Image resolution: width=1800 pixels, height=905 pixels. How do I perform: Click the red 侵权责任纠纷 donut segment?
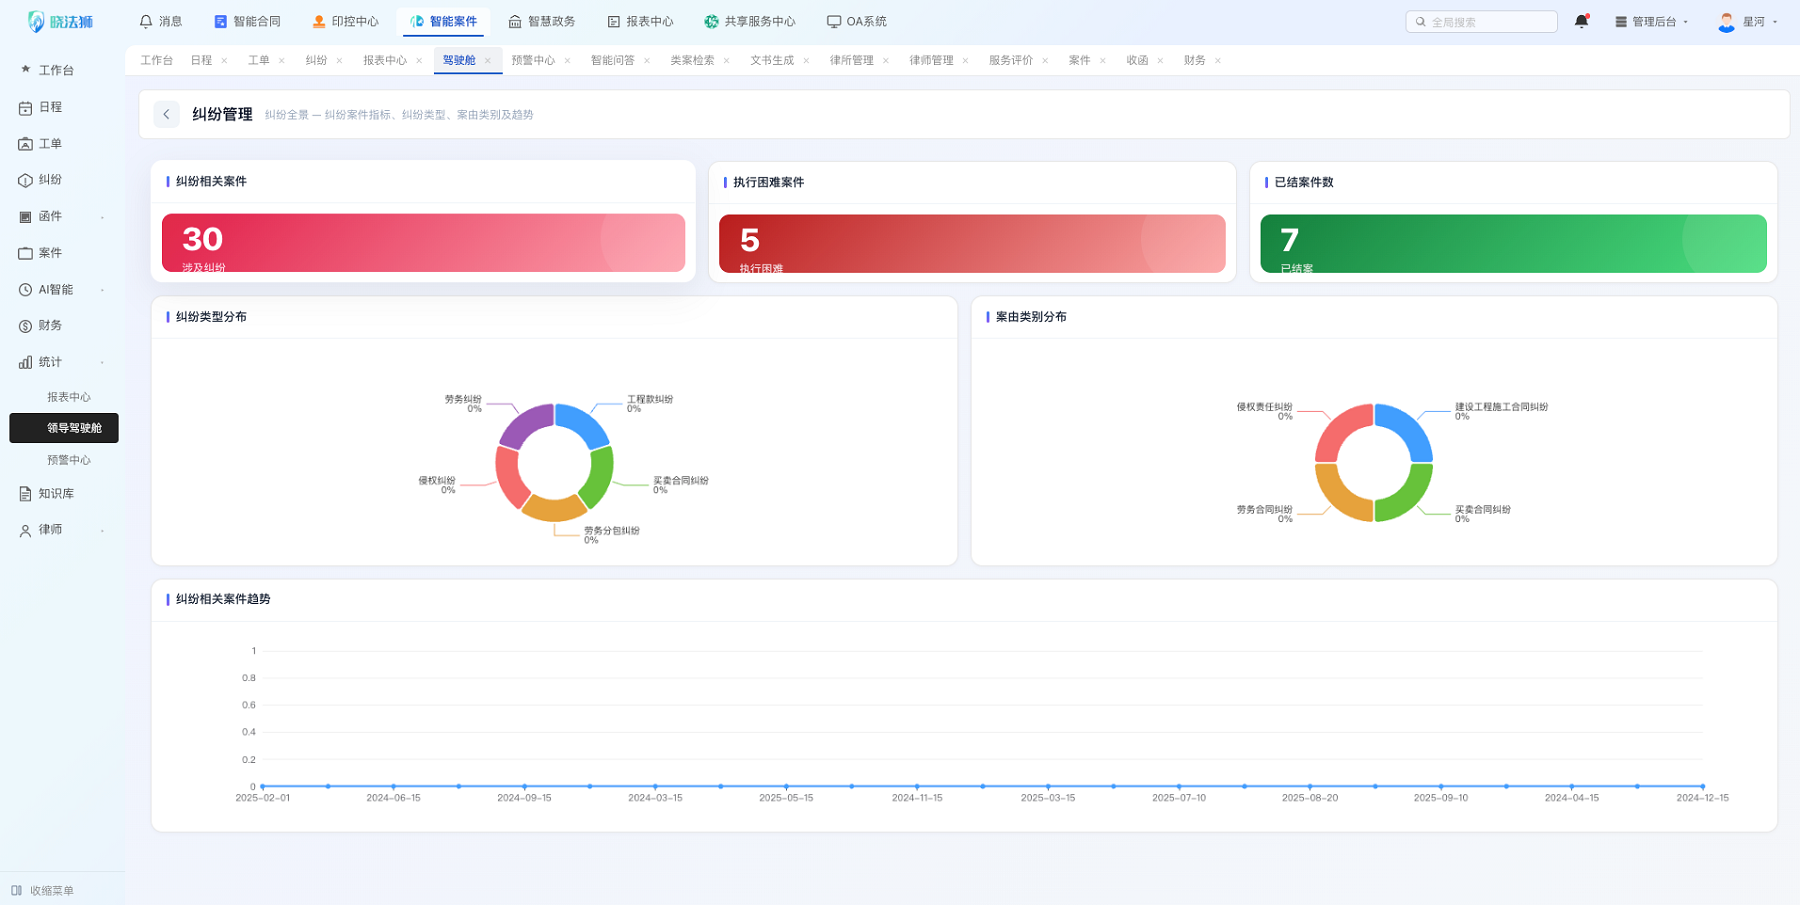tap(1341, 430)
